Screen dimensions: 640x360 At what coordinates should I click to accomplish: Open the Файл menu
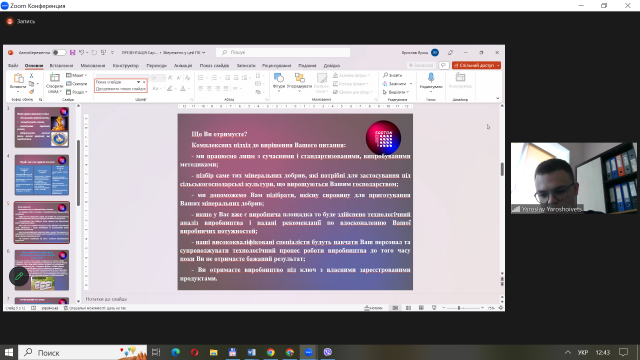13,65
